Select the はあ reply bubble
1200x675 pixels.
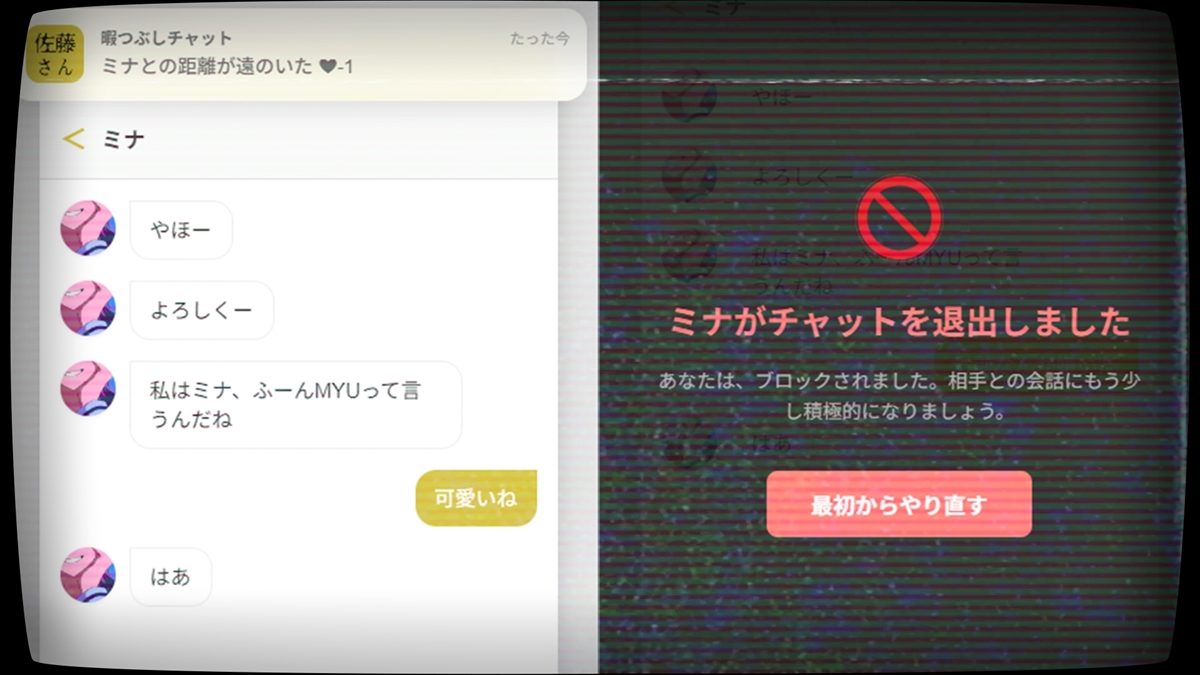pos(170,577)
